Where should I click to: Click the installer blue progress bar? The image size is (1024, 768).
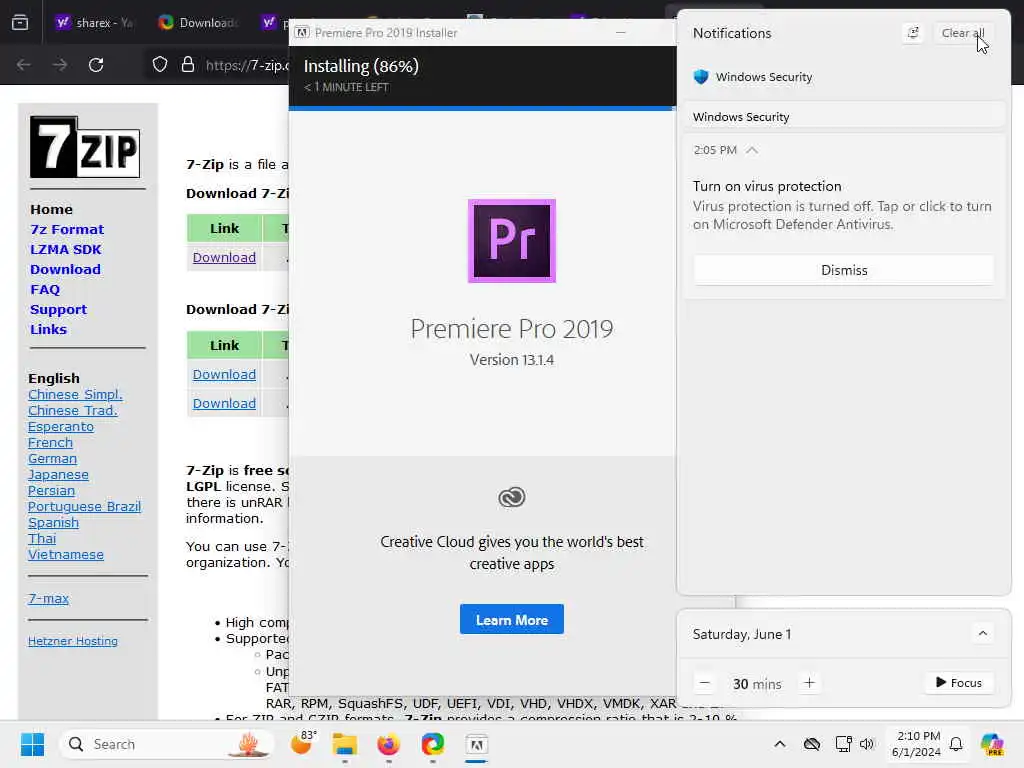(x=482, y=108)
